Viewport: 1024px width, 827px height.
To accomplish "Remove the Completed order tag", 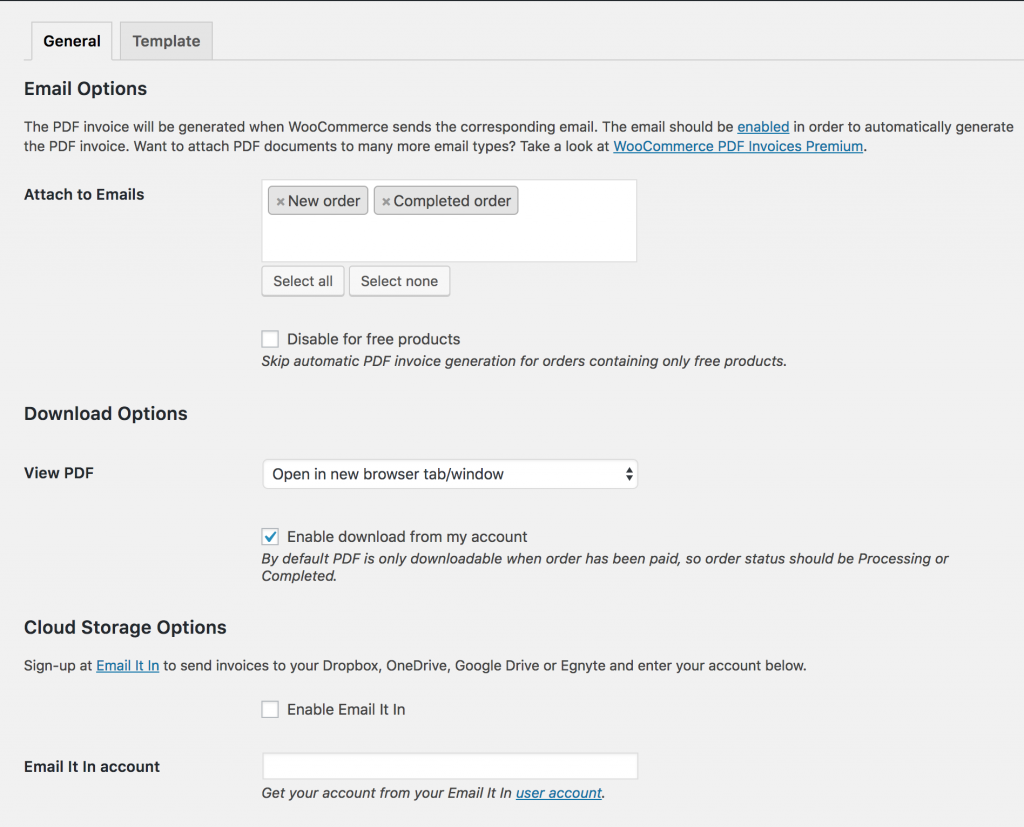I will (x=386, y=202).
